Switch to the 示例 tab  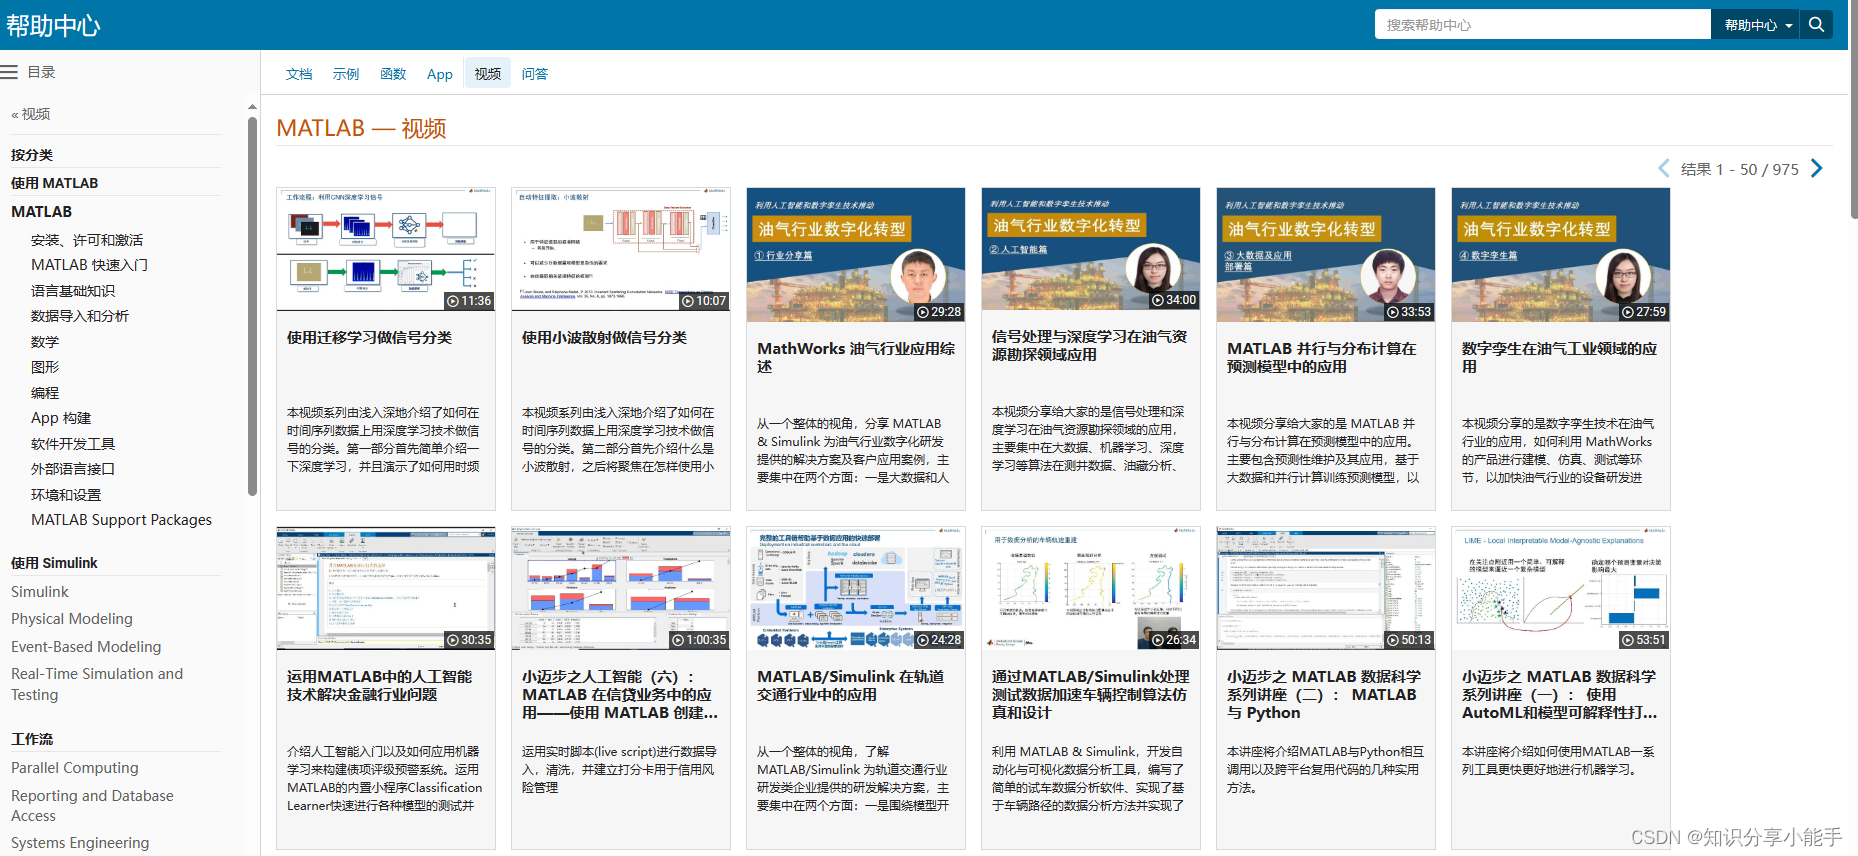tap(346, 74)
